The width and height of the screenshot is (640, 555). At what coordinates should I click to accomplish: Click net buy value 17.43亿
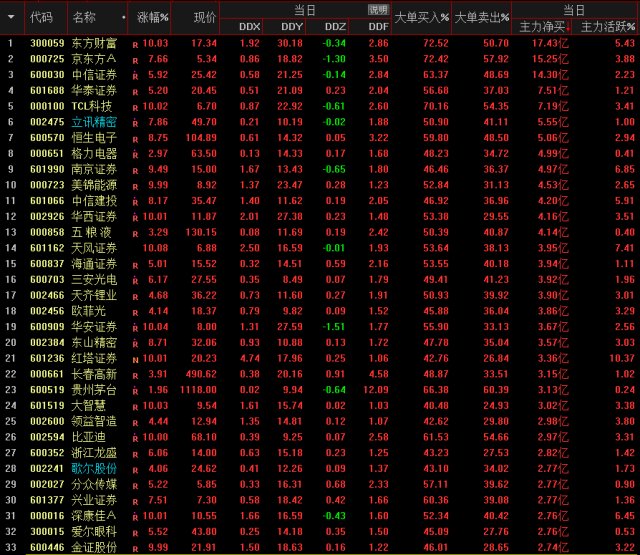(x=550, y=43)
